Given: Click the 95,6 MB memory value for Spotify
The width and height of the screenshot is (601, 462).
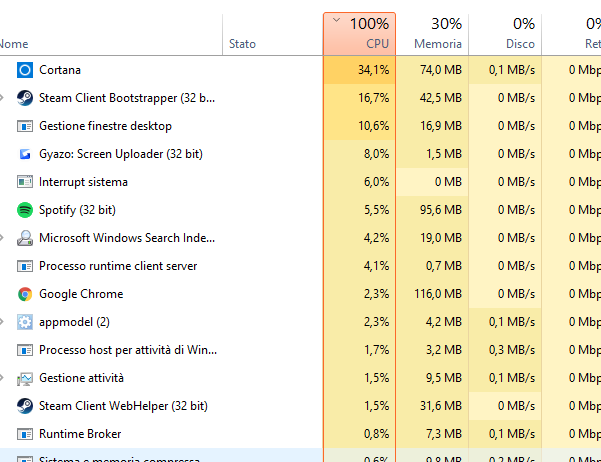Looking at the screenshot, I should coord(441,210).
